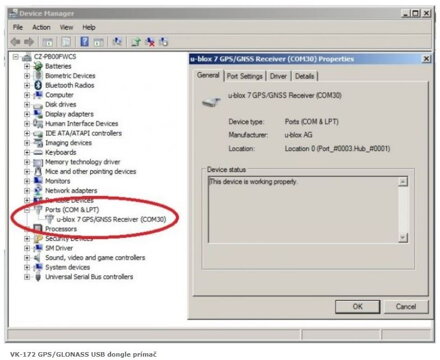Viewport: 440px width, 360px height.
Task: Click the Network adapters icon
Action: click(38, 191)
